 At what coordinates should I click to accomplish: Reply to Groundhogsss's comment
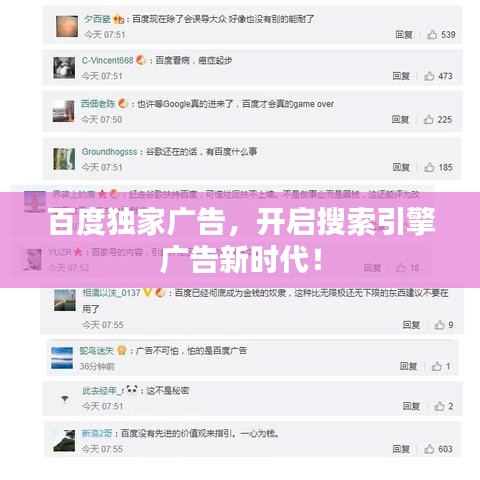point(401,167)
